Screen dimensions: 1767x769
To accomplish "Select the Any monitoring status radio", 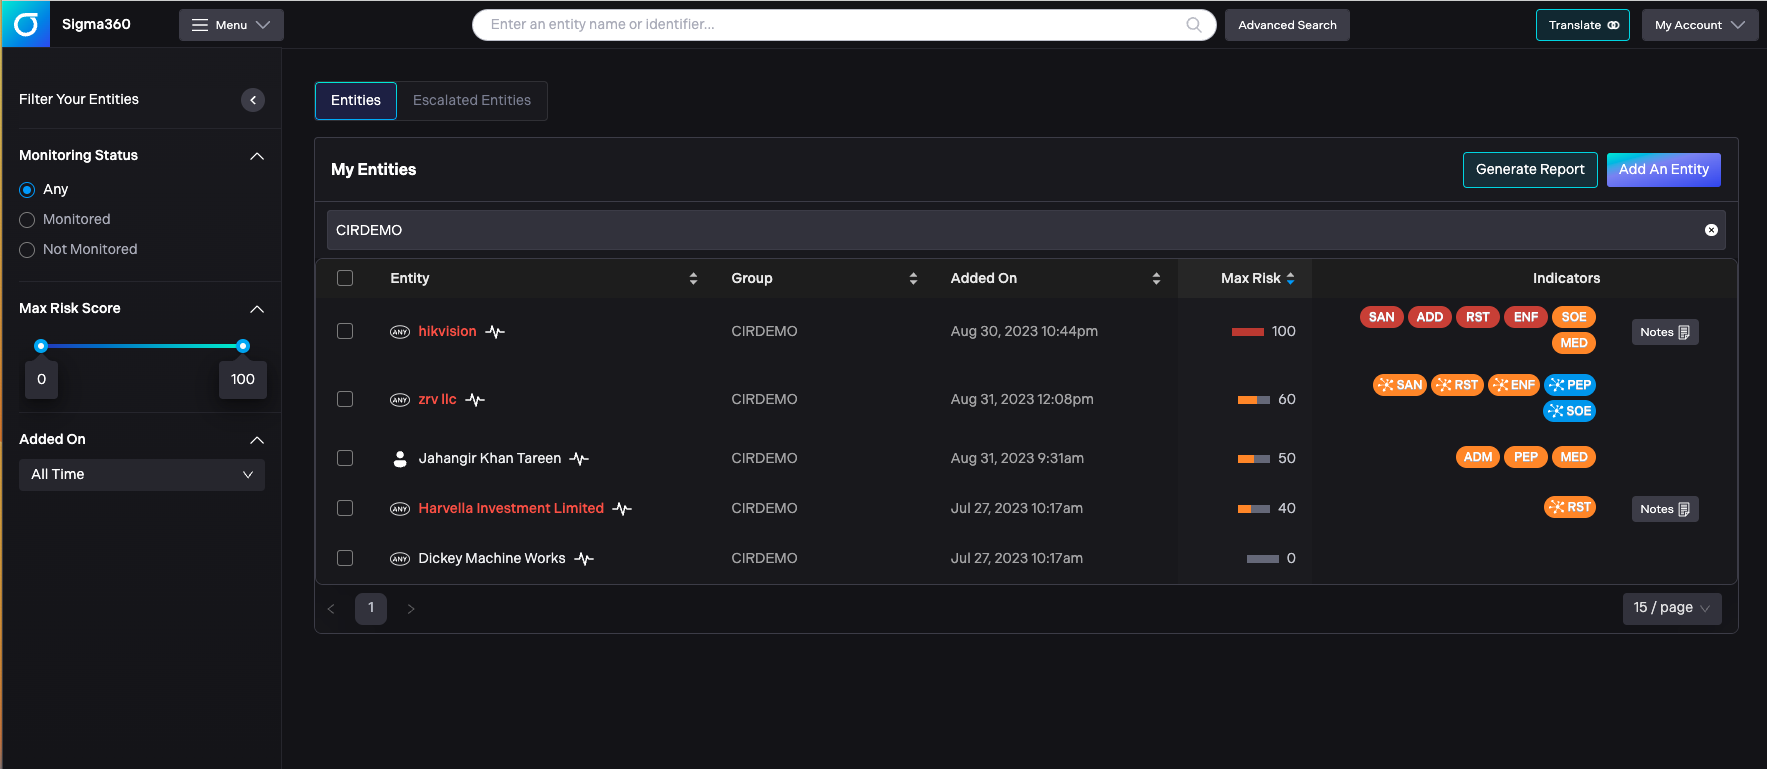I will [x=27, y=190].
